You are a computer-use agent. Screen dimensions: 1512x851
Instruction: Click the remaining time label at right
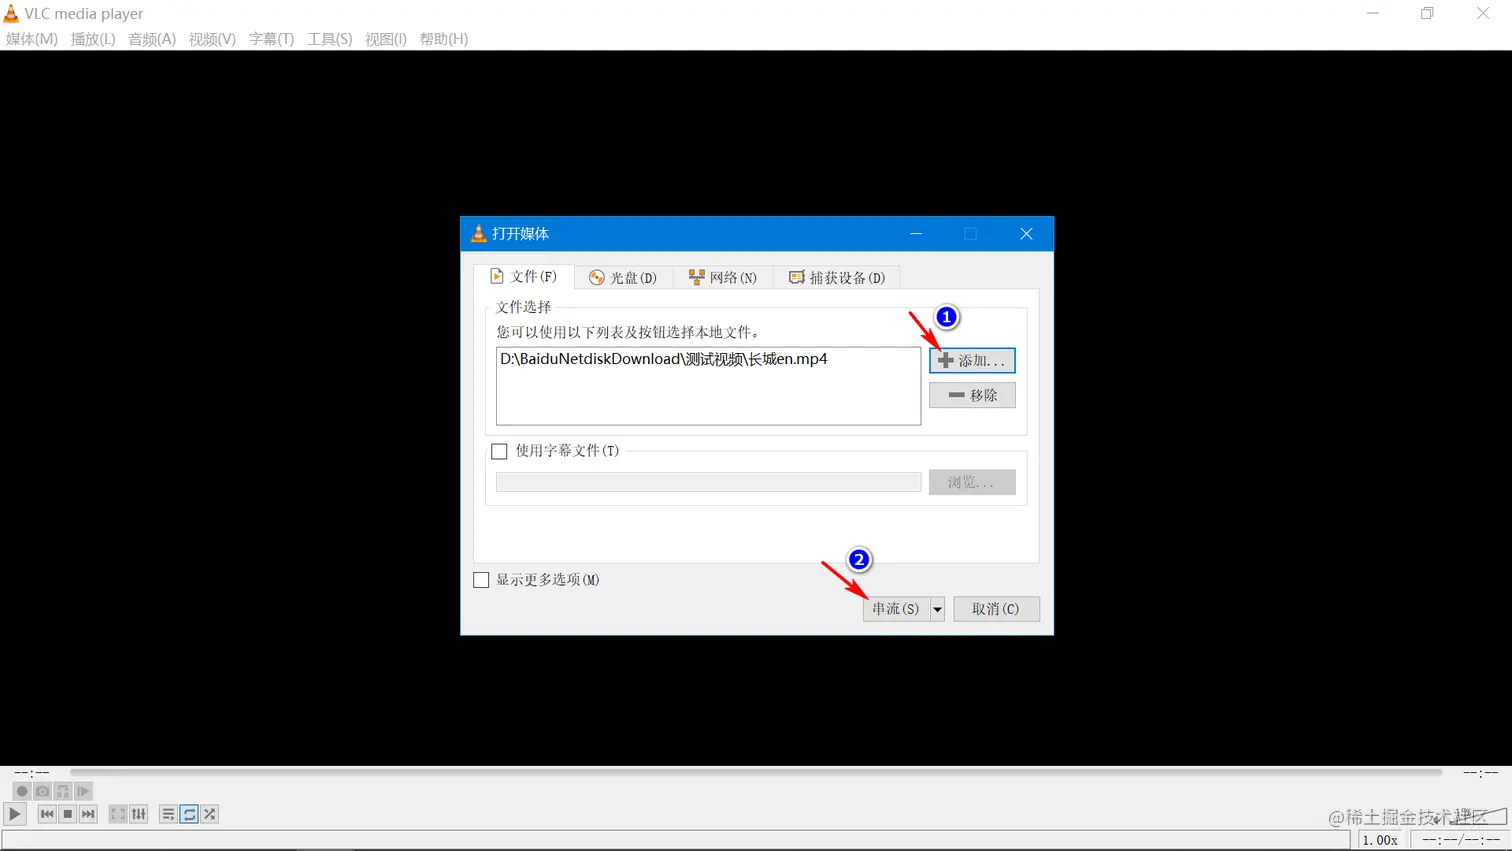tap(1480, 772)
